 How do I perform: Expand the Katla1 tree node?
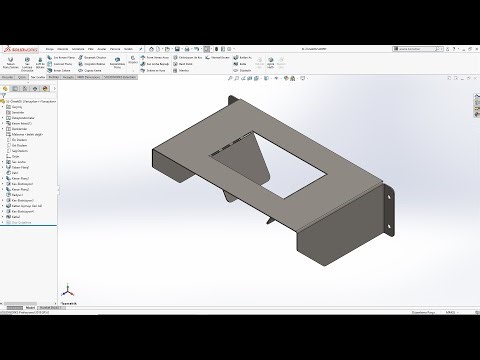tap(3, 217)
